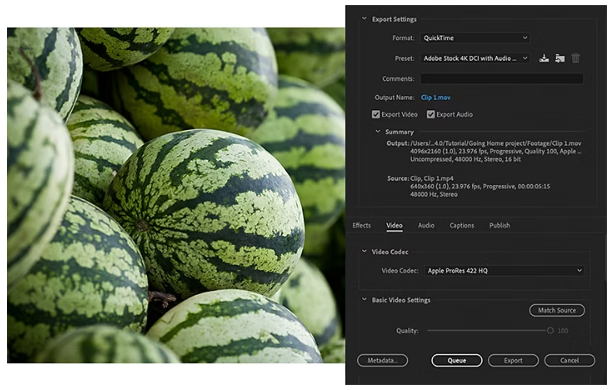Open the Publish tab
613x390 pixels.
[x=500, y=225]
